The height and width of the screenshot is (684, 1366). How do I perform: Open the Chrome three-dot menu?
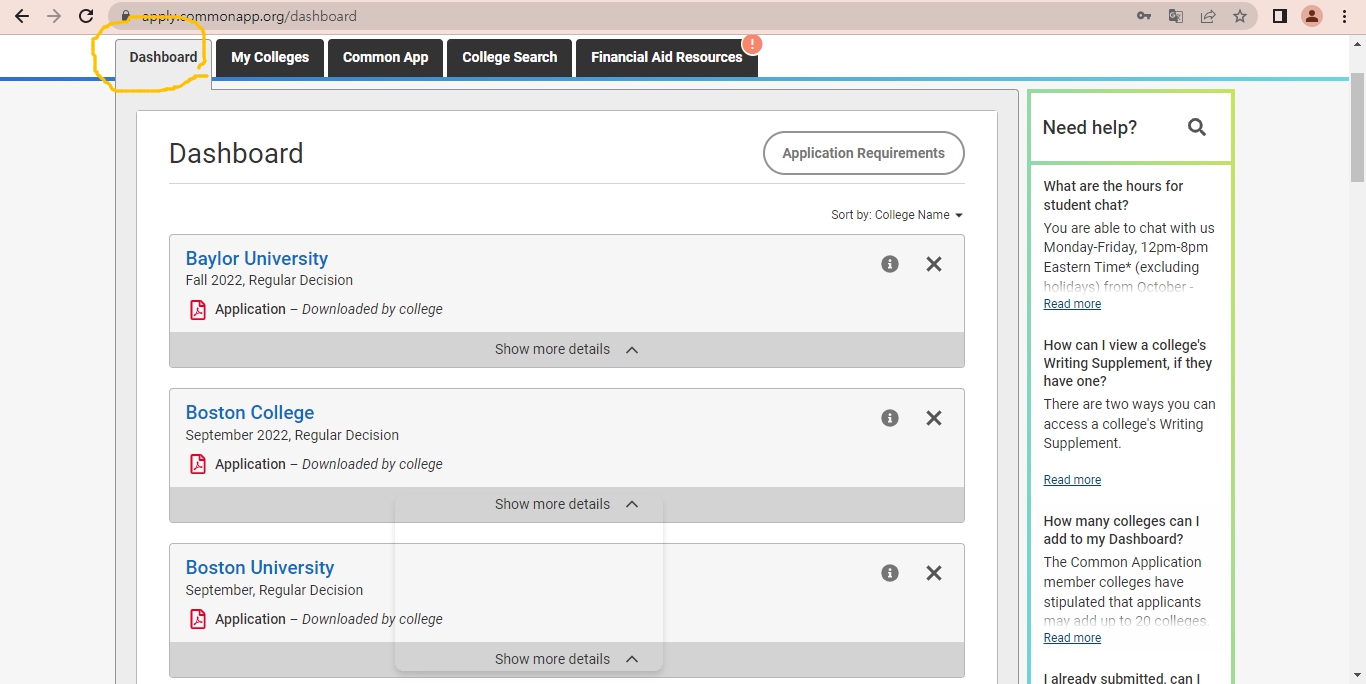click(1344, 16)
